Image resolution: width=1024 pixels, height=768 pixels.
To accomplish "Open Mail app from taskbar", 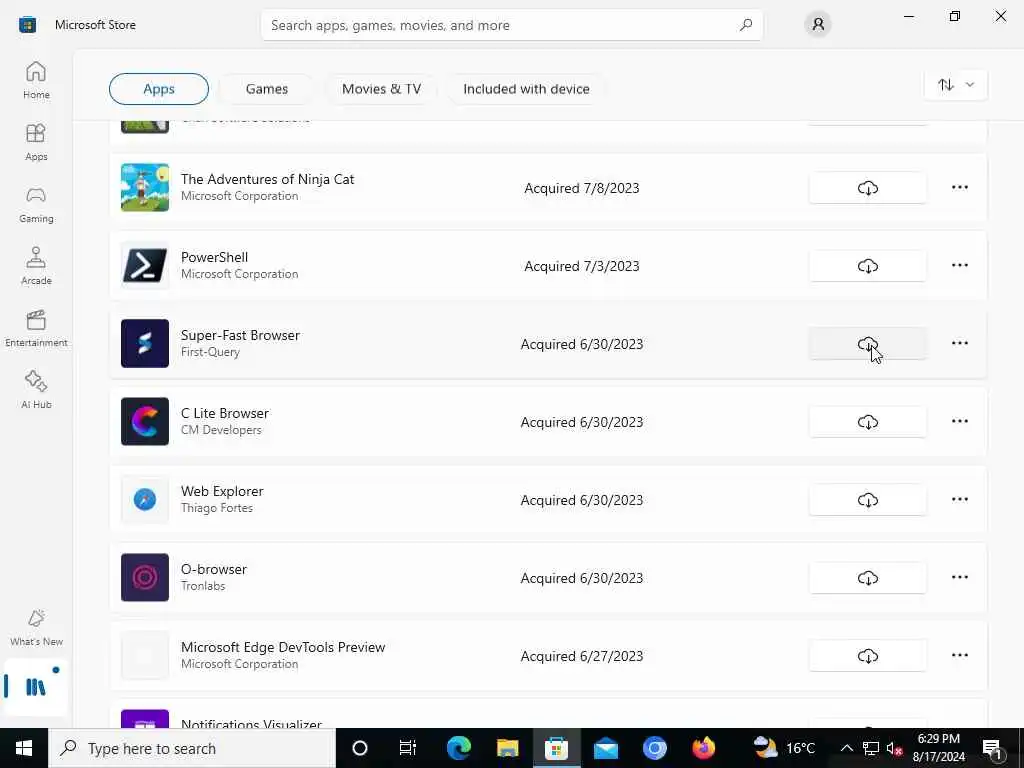I will (605, 748).
